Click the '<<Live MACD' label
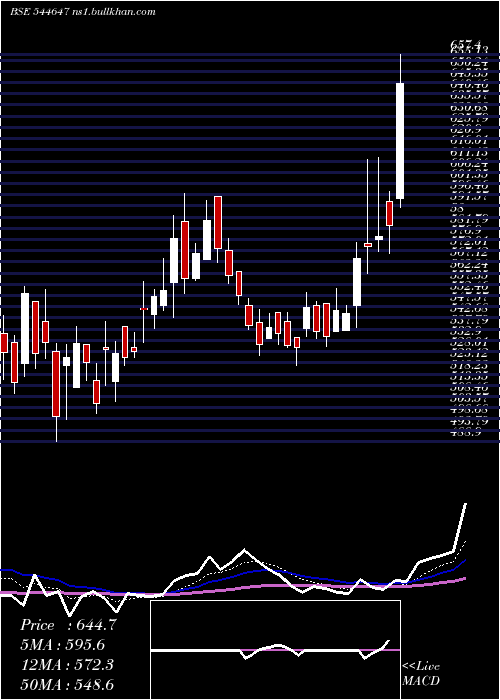The image size is (500, 700). pos(421,674)
